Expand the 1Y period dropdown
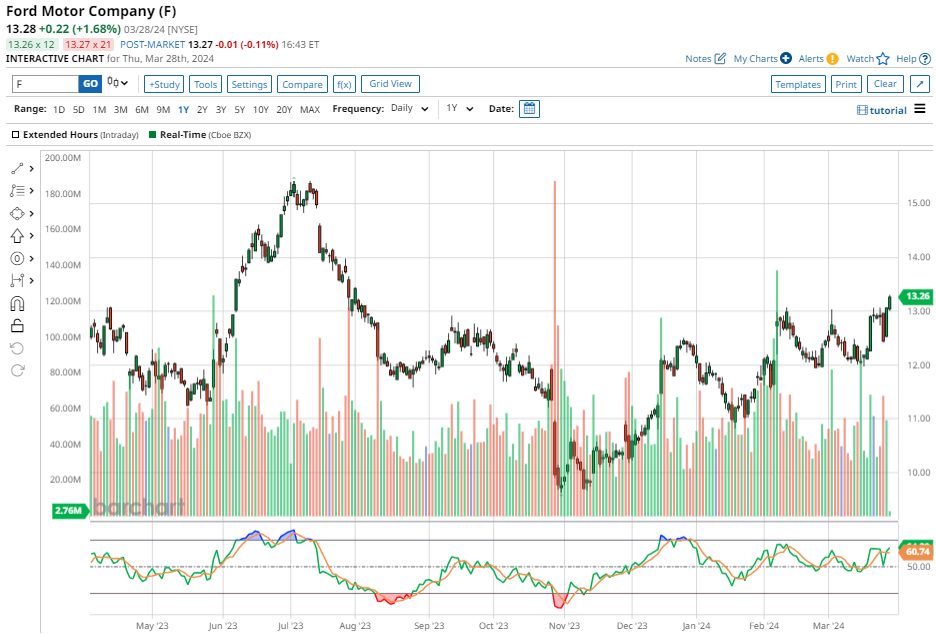The height and width of the screenshot is (634, 936). tap(459, 109)
